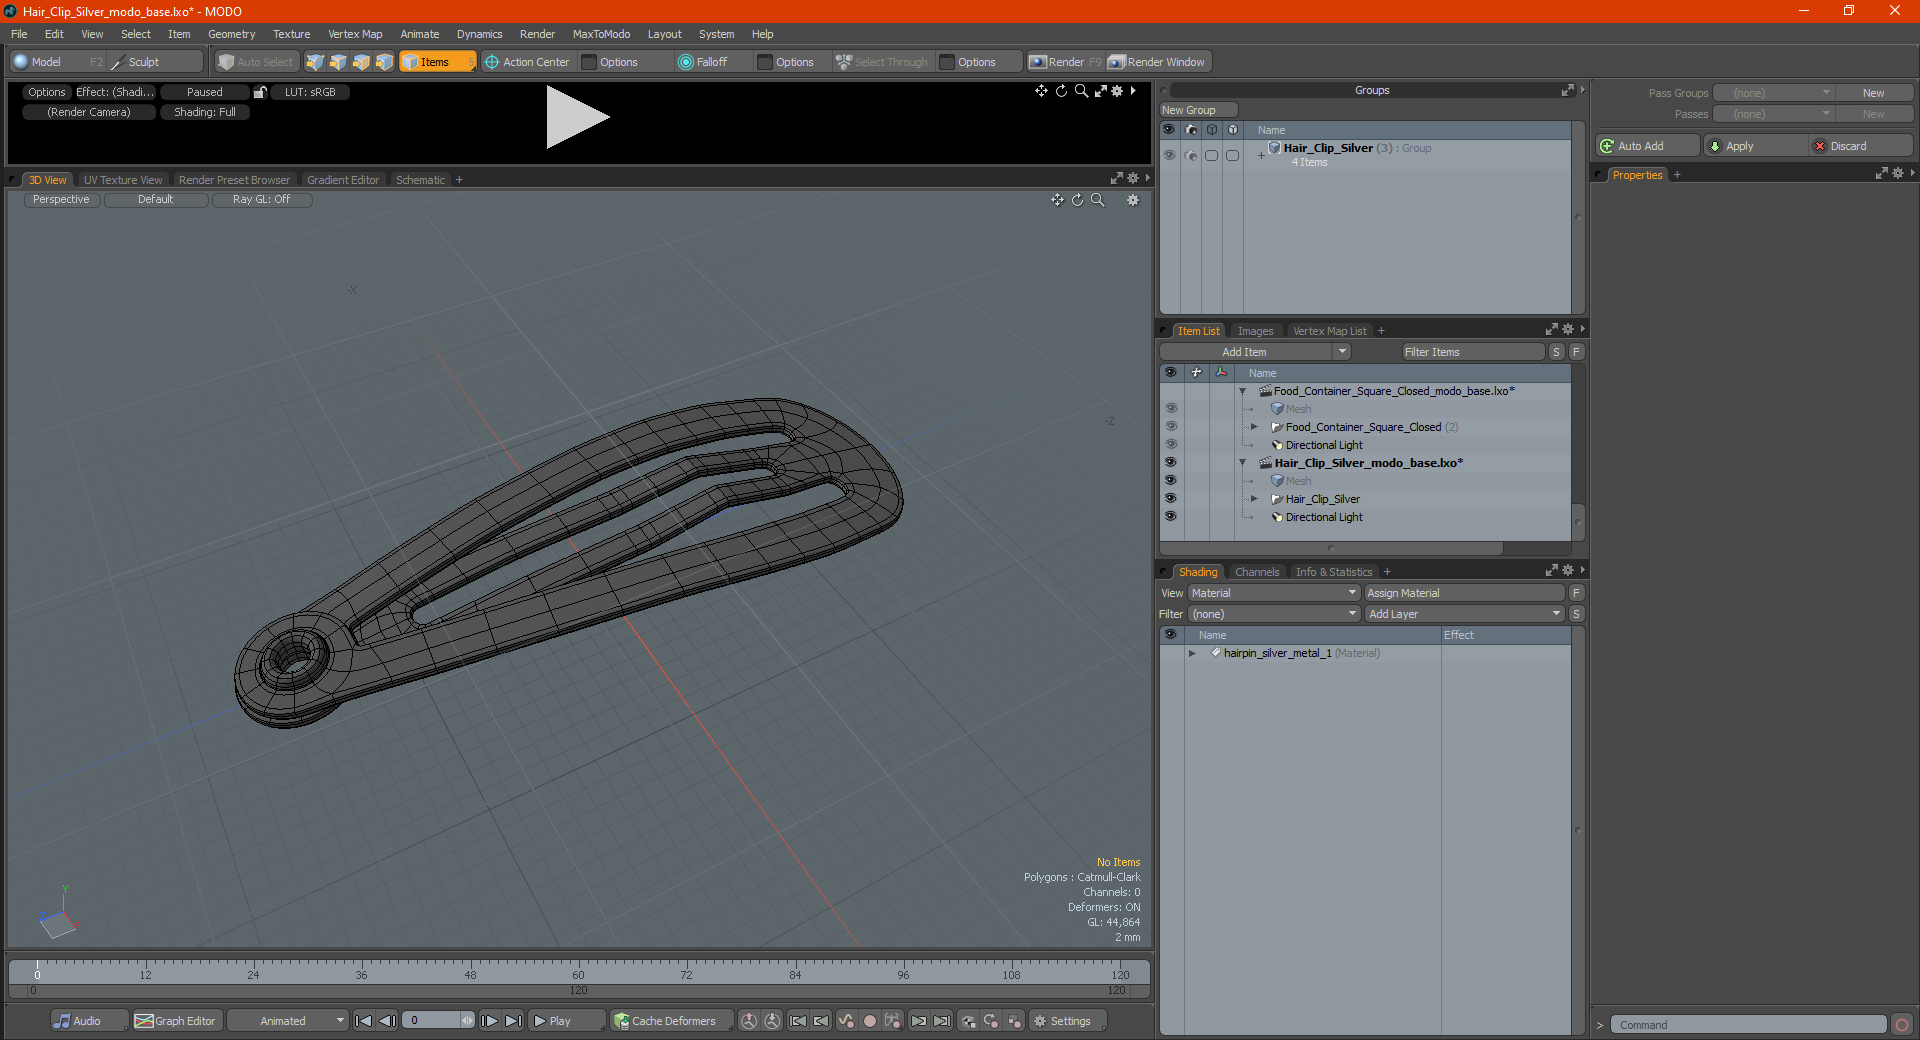1920x1040 pixels.
Task: Open the preview render settings gear
Action: coord(1117,91)
